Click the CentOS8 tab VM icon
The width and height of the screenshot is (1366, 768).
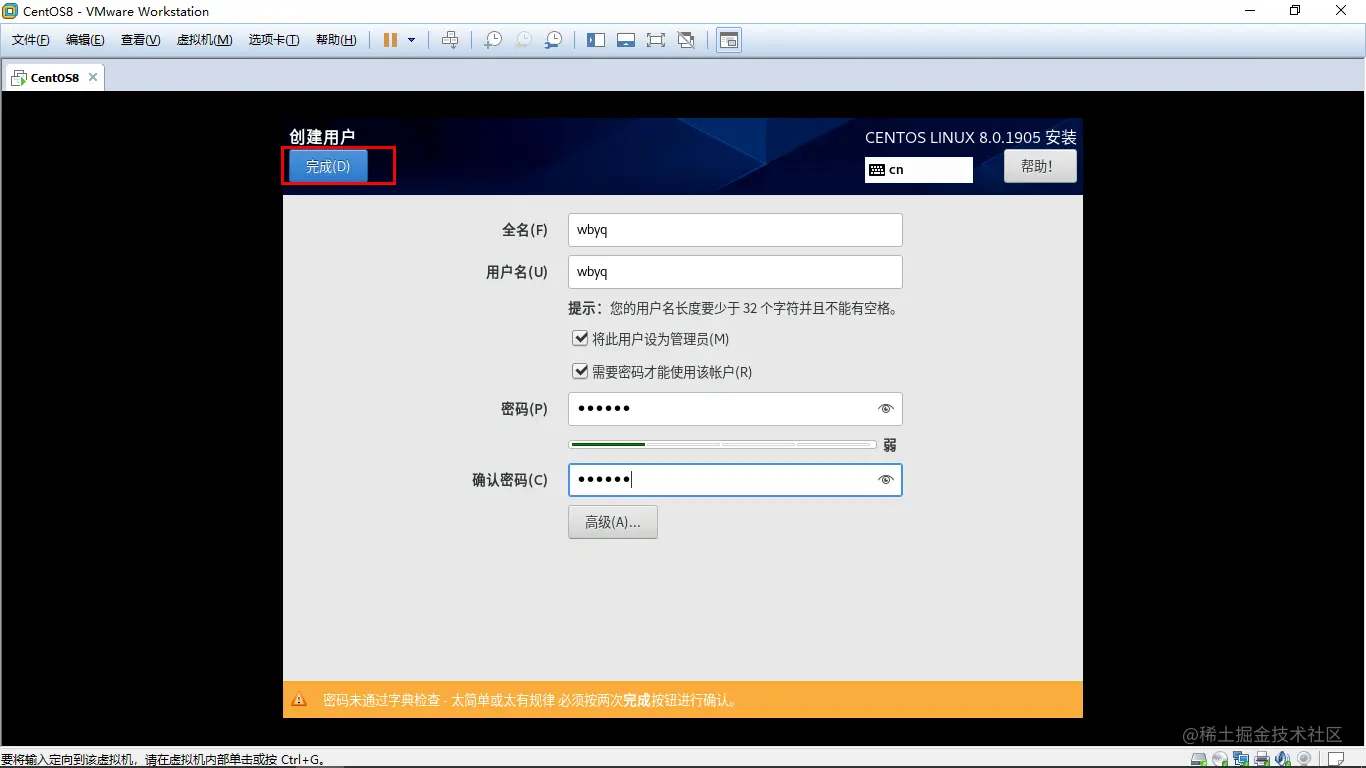pos(19,77)
